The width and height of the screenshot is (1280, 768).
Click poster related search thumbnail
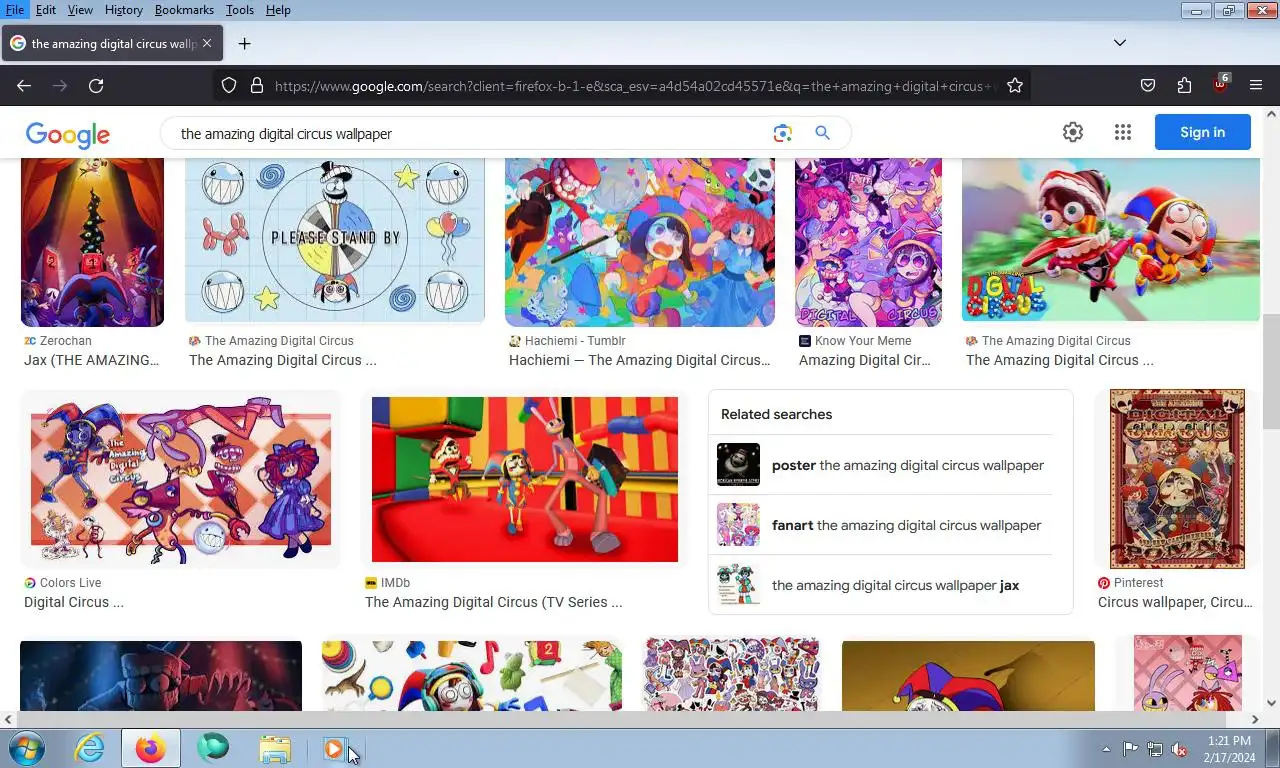(738, 465)
